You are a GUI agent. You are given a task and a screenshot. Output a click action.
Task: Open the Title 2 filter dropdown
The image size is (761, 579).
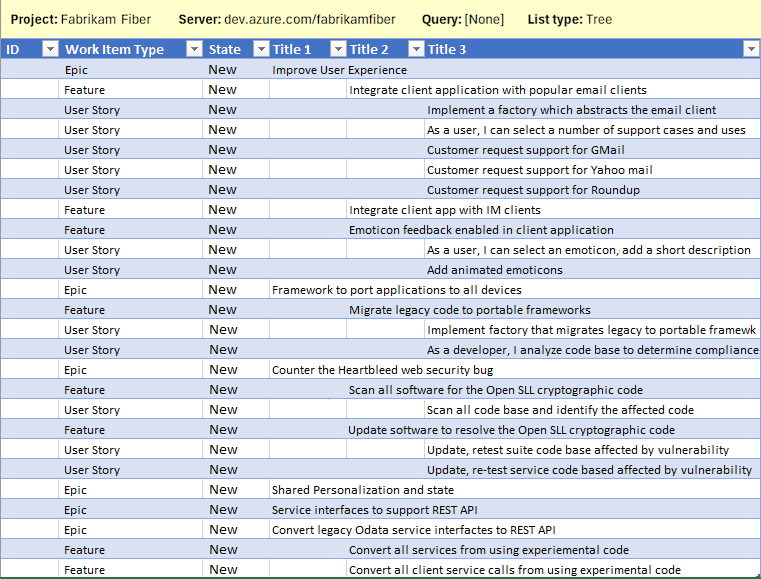(416, 49)
